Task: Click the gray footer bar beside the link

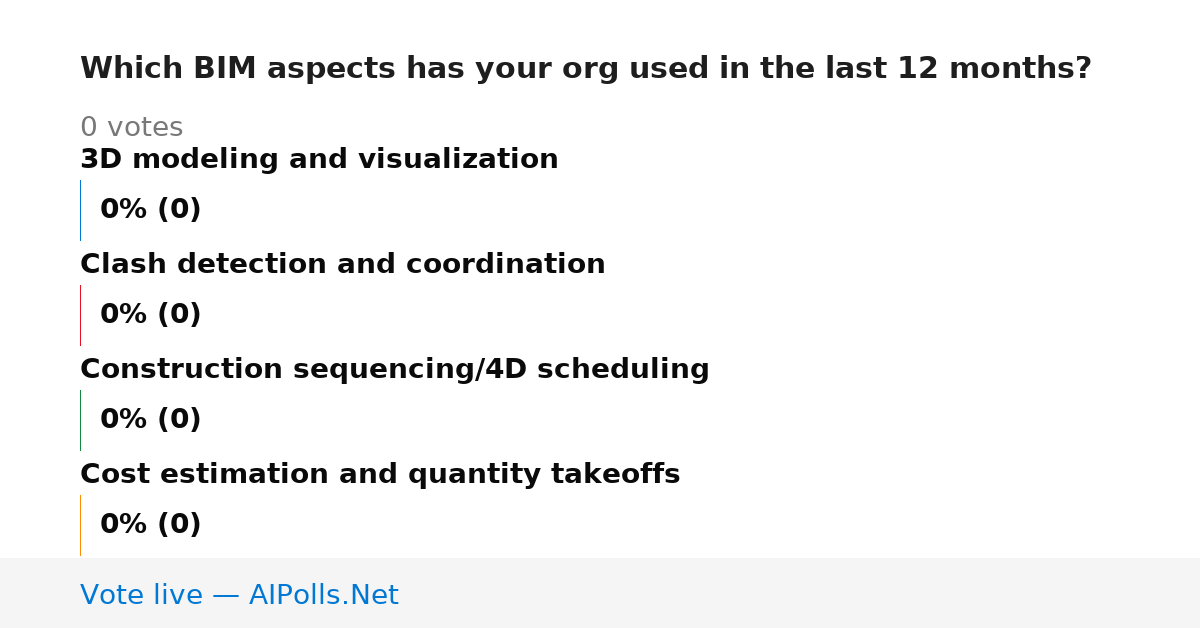Action: (x=800, y=593)
